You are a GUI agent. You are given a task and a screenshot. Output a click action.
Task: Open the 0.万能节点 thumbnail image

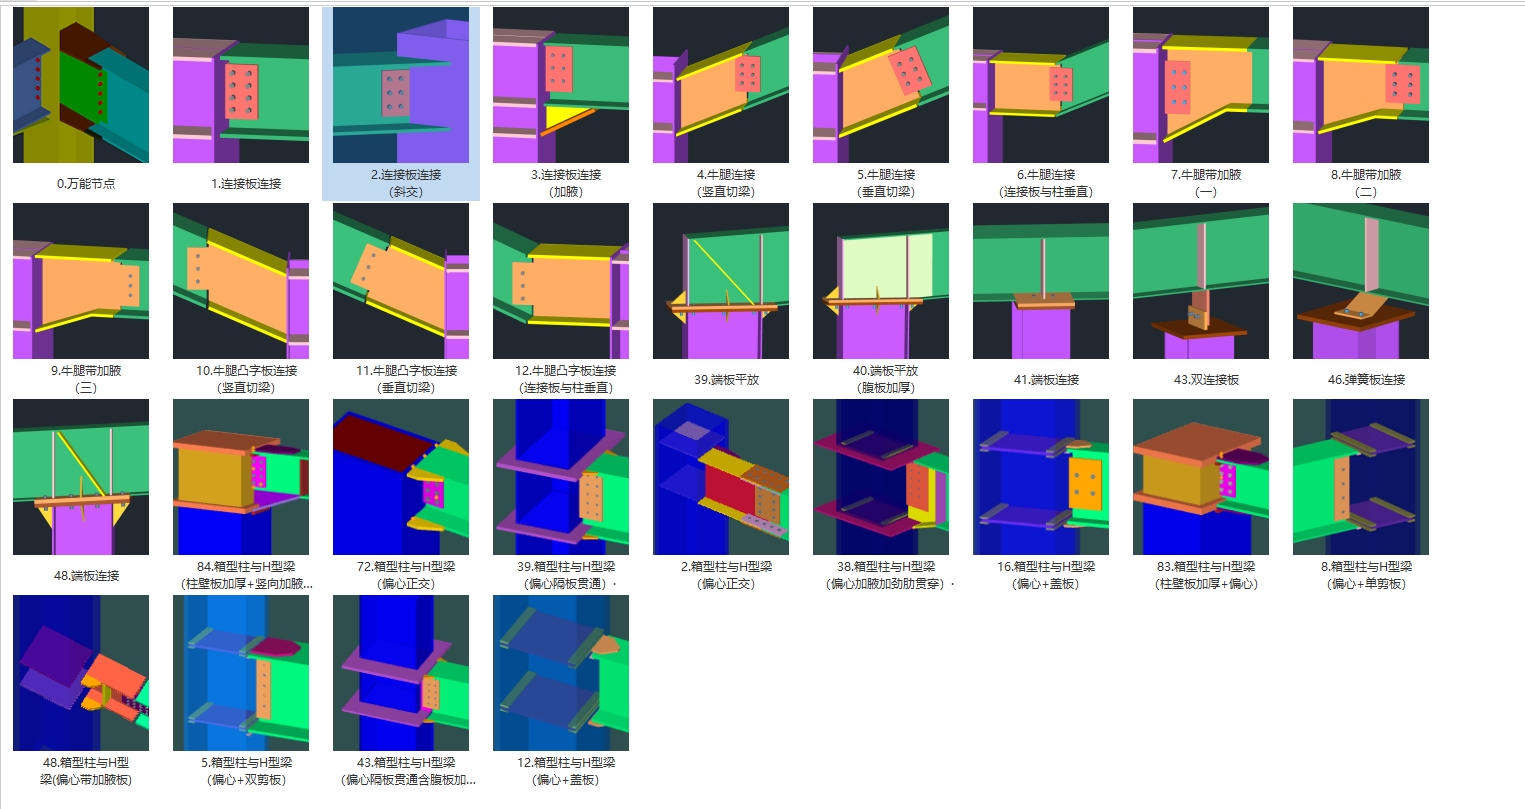[81, 85]
